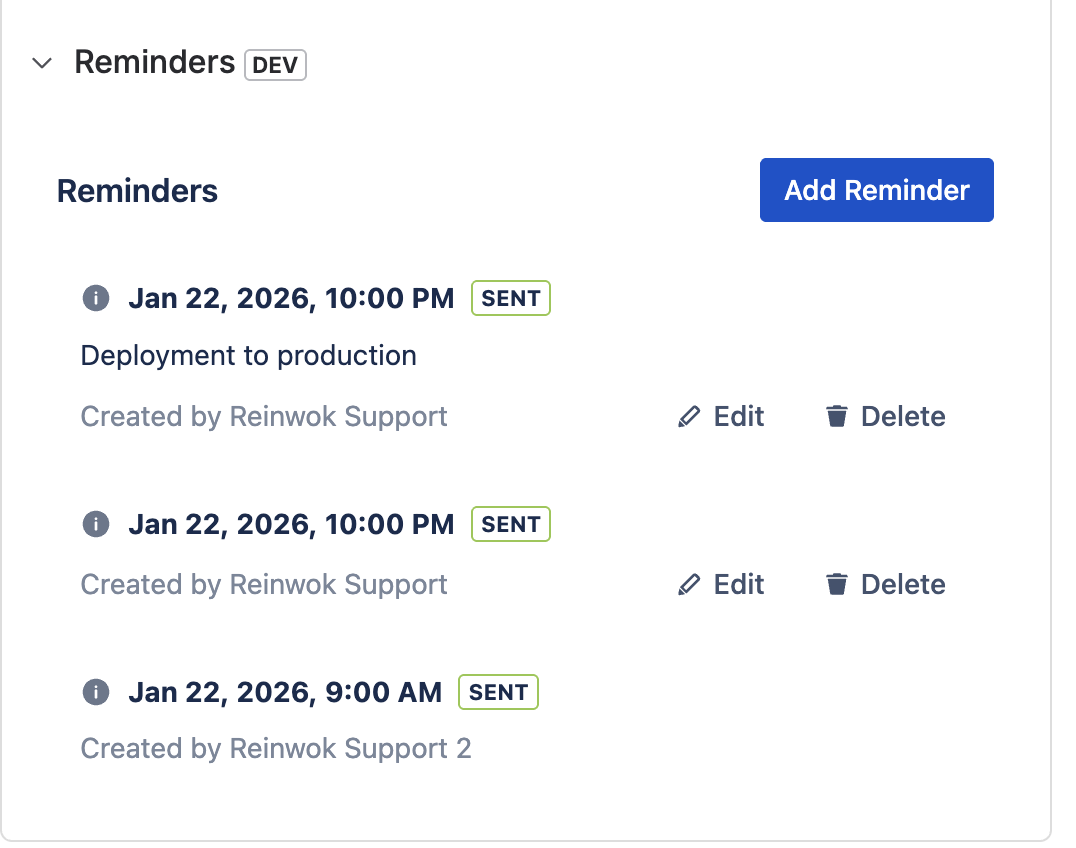Click the DEV badge next to Reminders
This screenshot has width=1076, height=848.
click(x=275, y=65)
